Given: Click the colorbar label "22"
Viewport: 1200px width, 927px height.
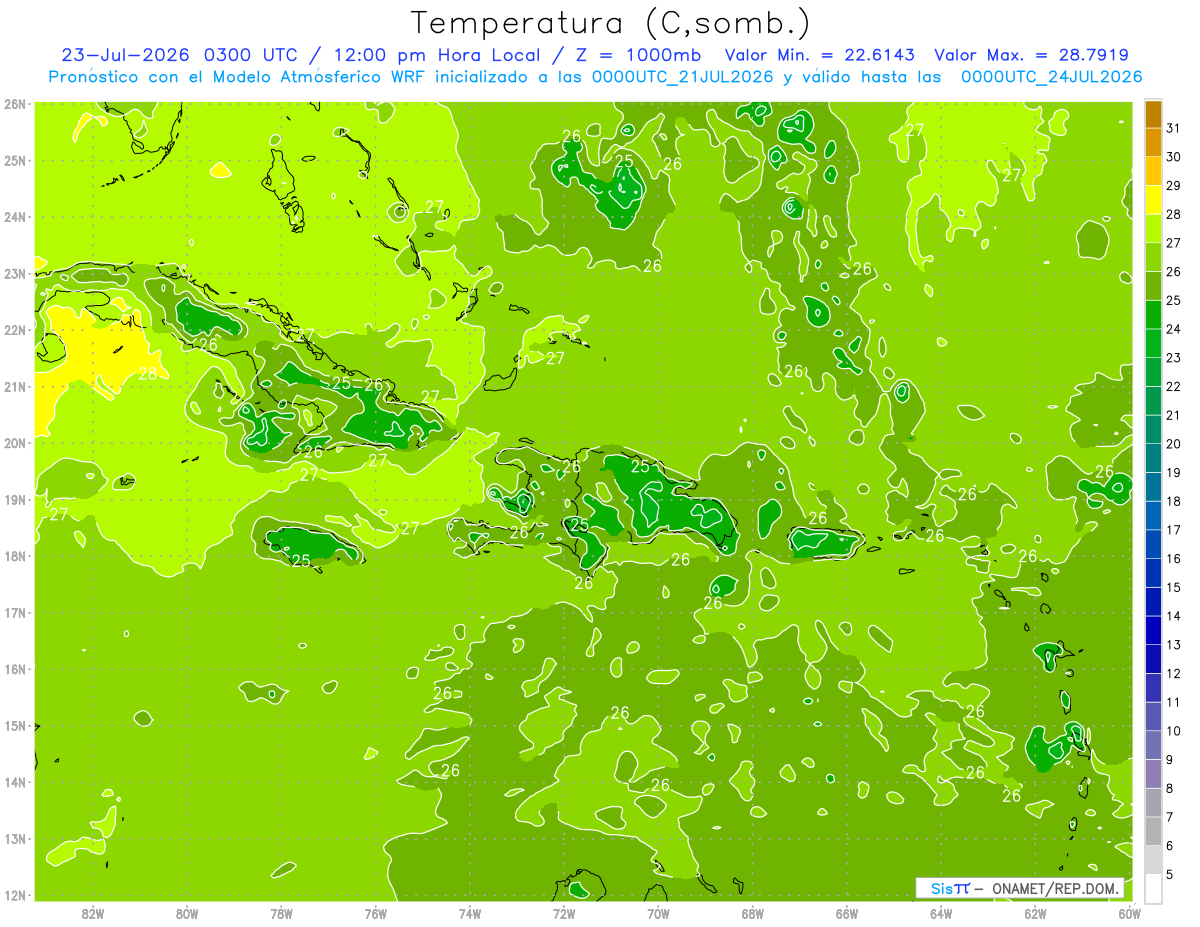Looking at the screenshot, I should tap(1174, 387).
